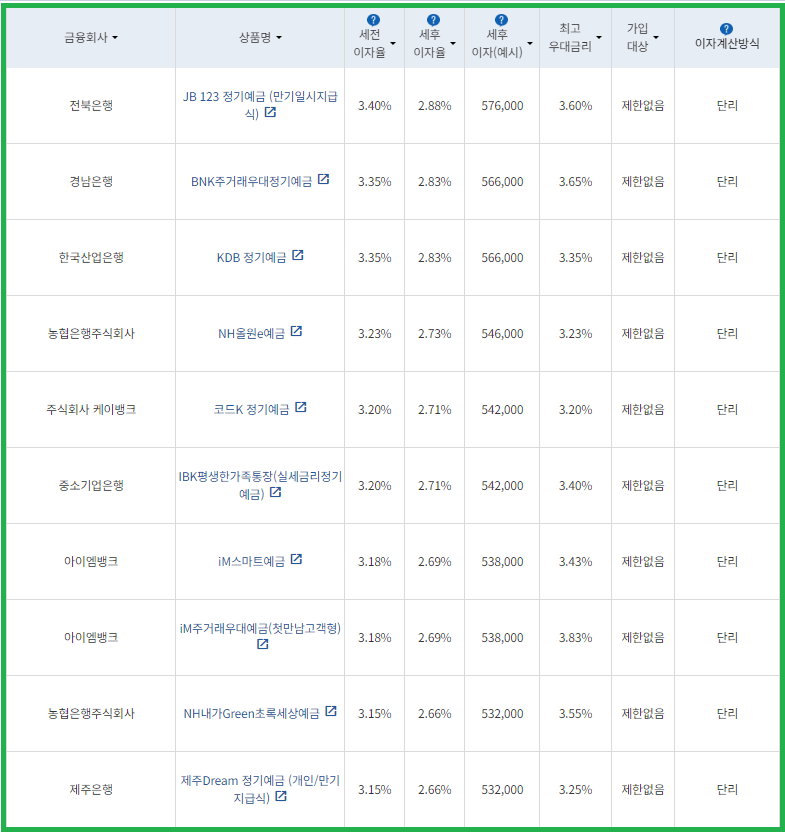Sort by 금융회사 column arrow
The width and height of the screenshot is (785, 834).
115,38
